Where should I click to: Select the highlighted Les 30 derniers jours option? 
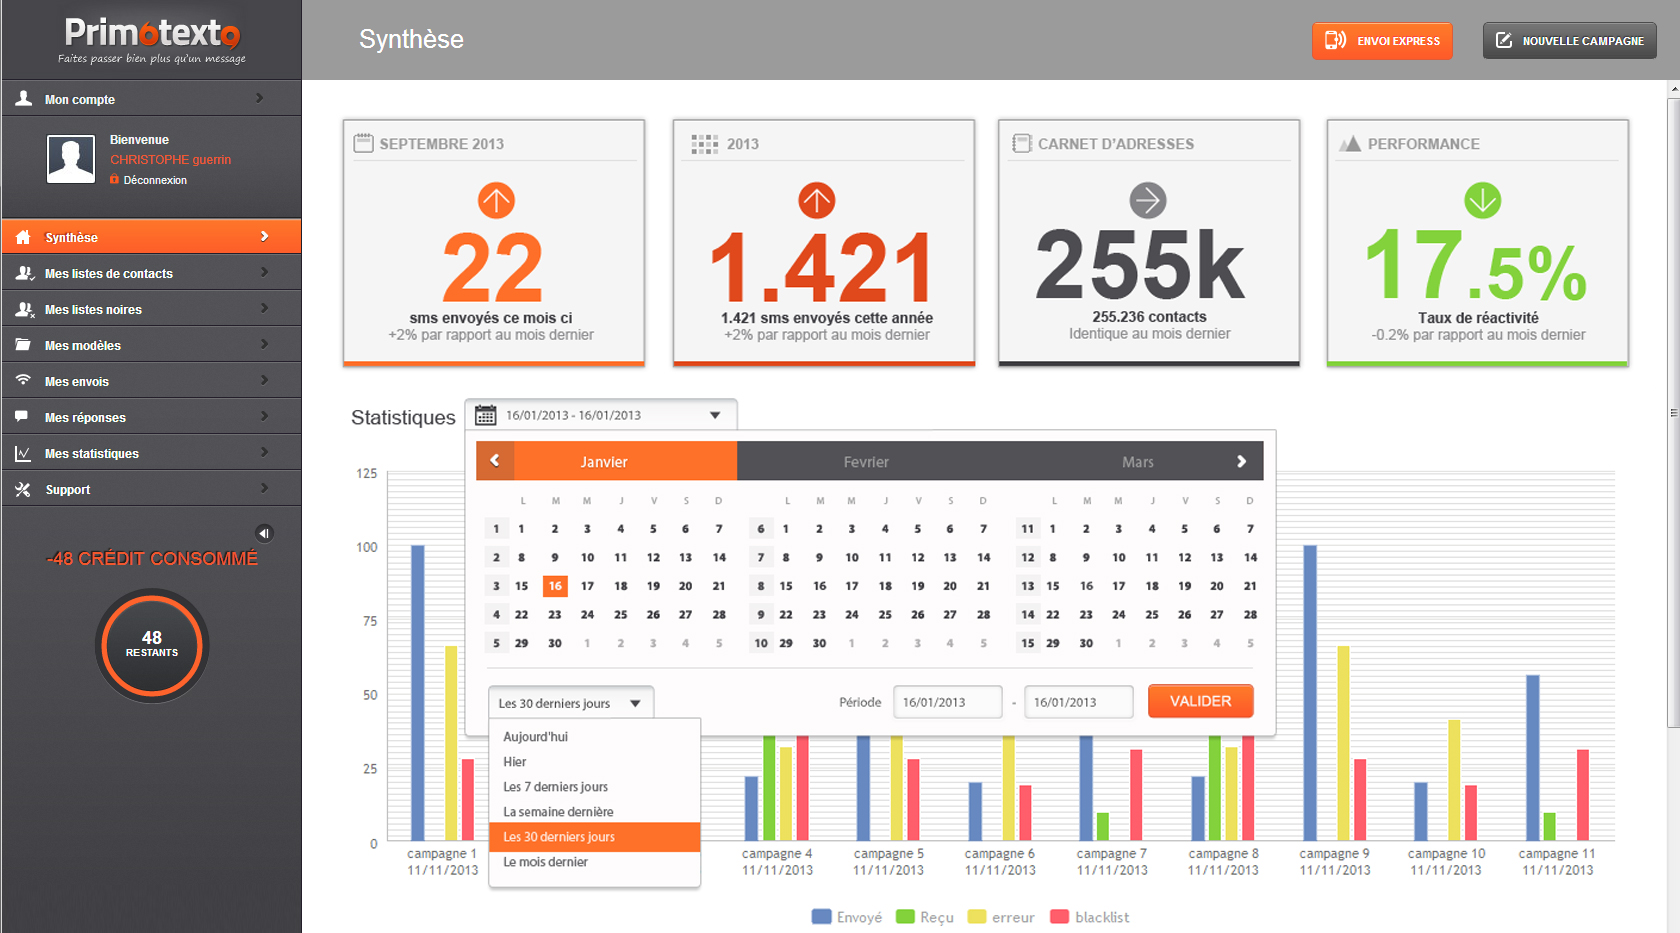point(595,837)
